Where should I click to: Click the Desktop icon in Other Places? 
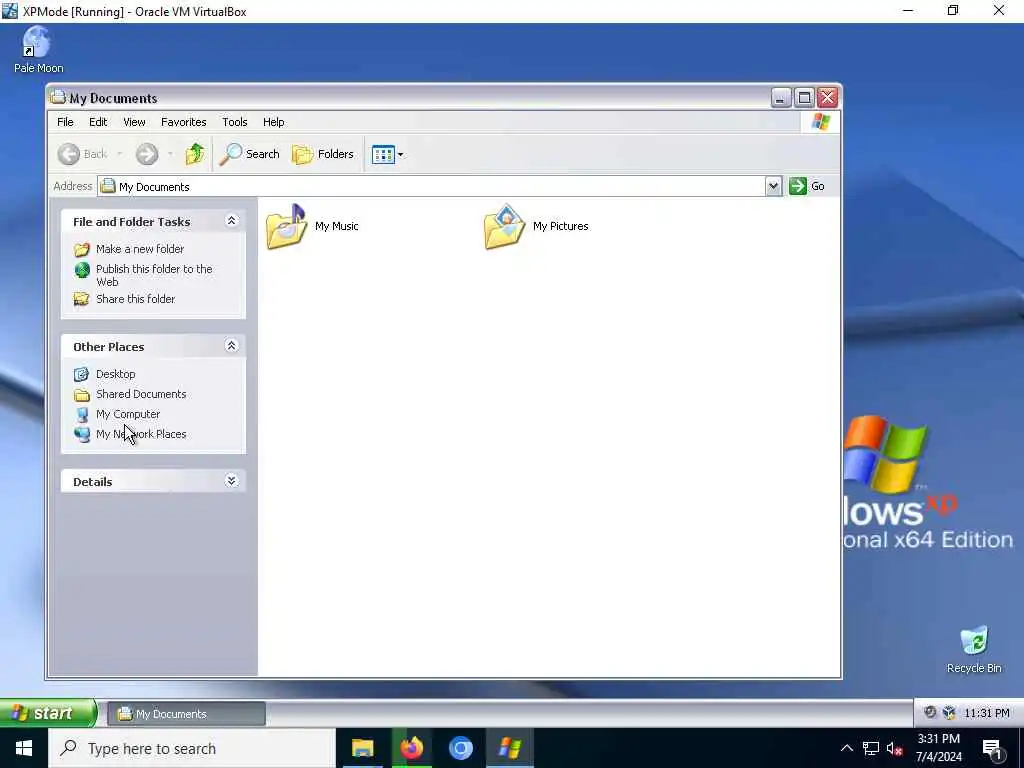click(x=82, y=374)
